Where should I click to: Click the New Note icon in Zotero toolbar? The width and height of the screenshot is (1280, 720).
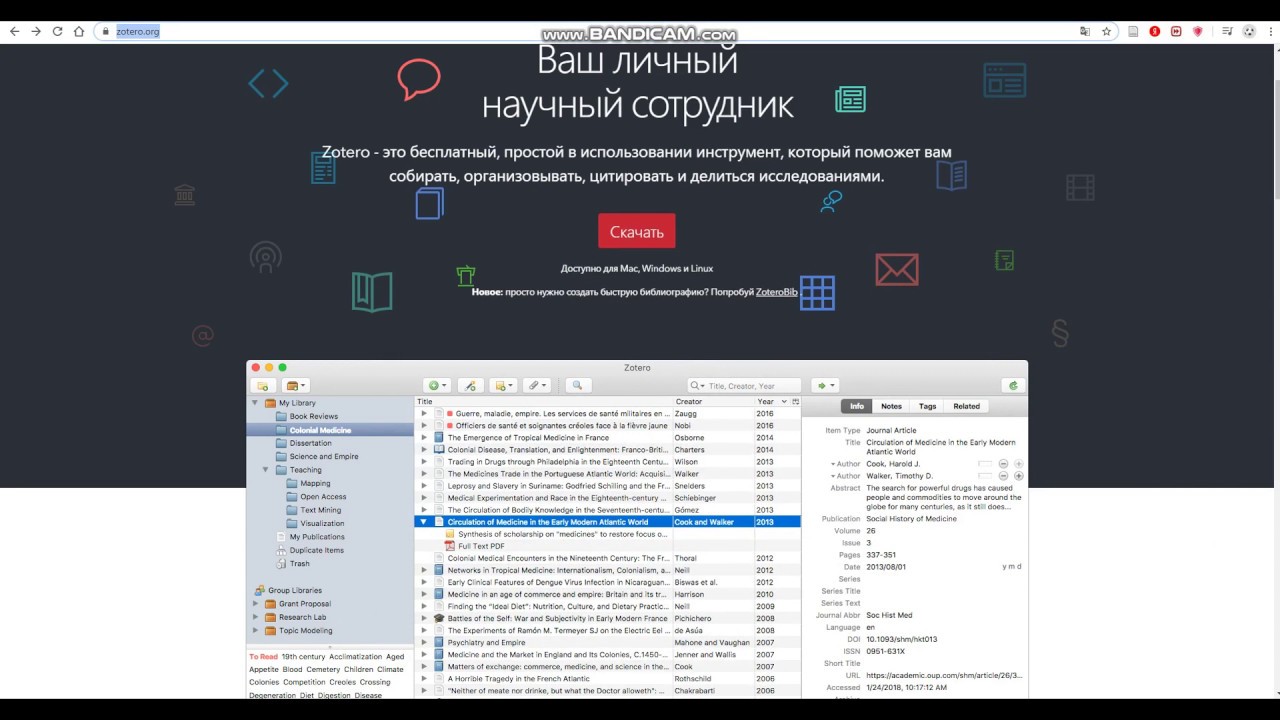coord(503,385)
